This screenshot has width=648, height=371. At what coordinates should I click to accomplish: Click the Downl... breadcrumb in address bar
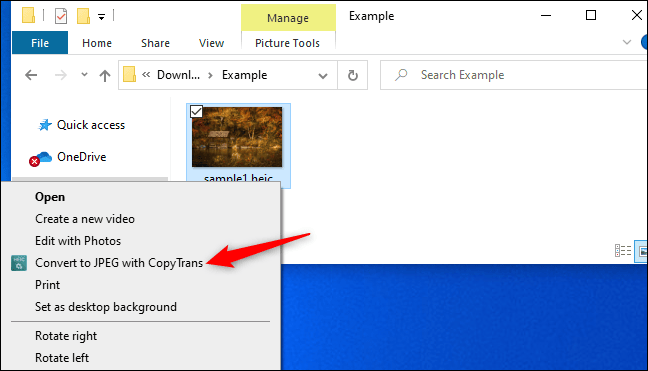coord(178,75)
